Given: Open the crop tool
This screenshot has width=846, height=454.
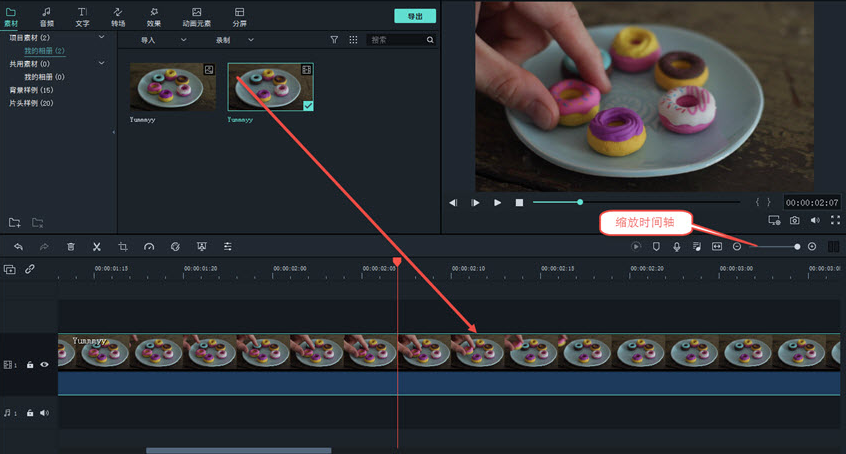Looking at the screenshot, I should [x=123, y=247].
